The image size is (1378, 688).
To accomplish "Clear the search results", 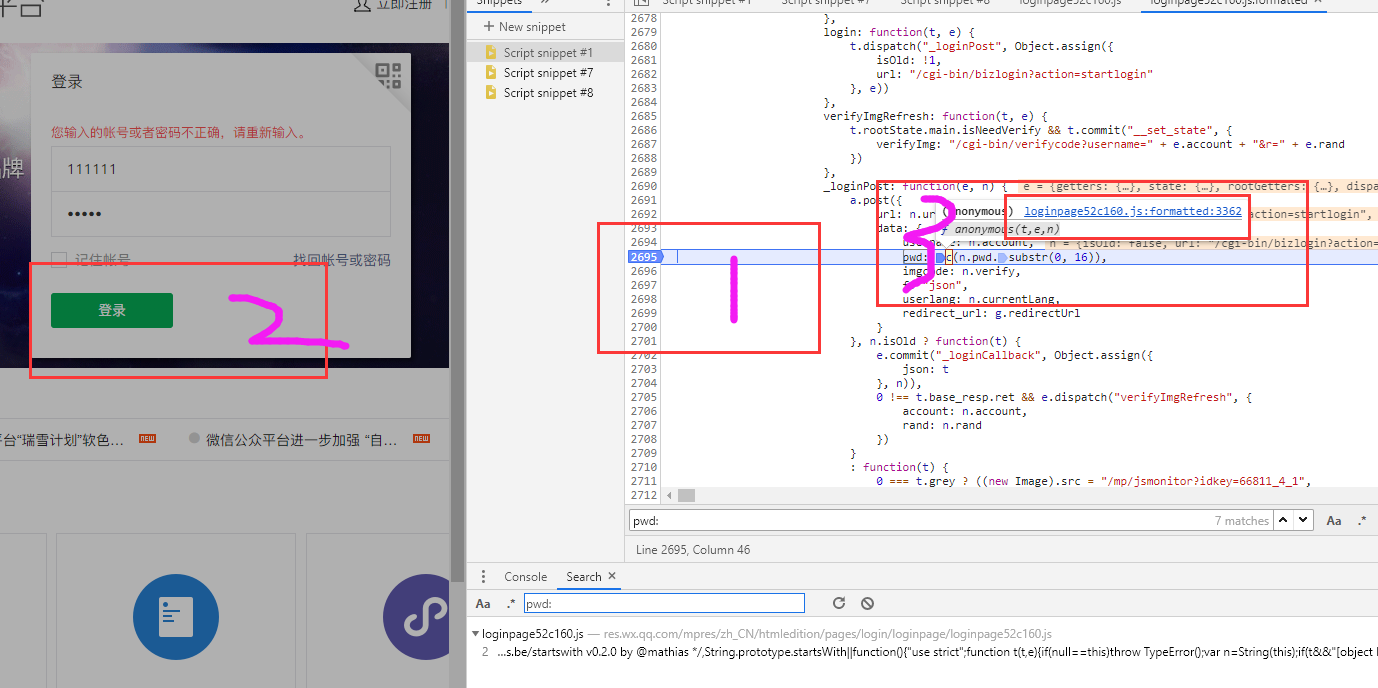I will coord(867,603).
